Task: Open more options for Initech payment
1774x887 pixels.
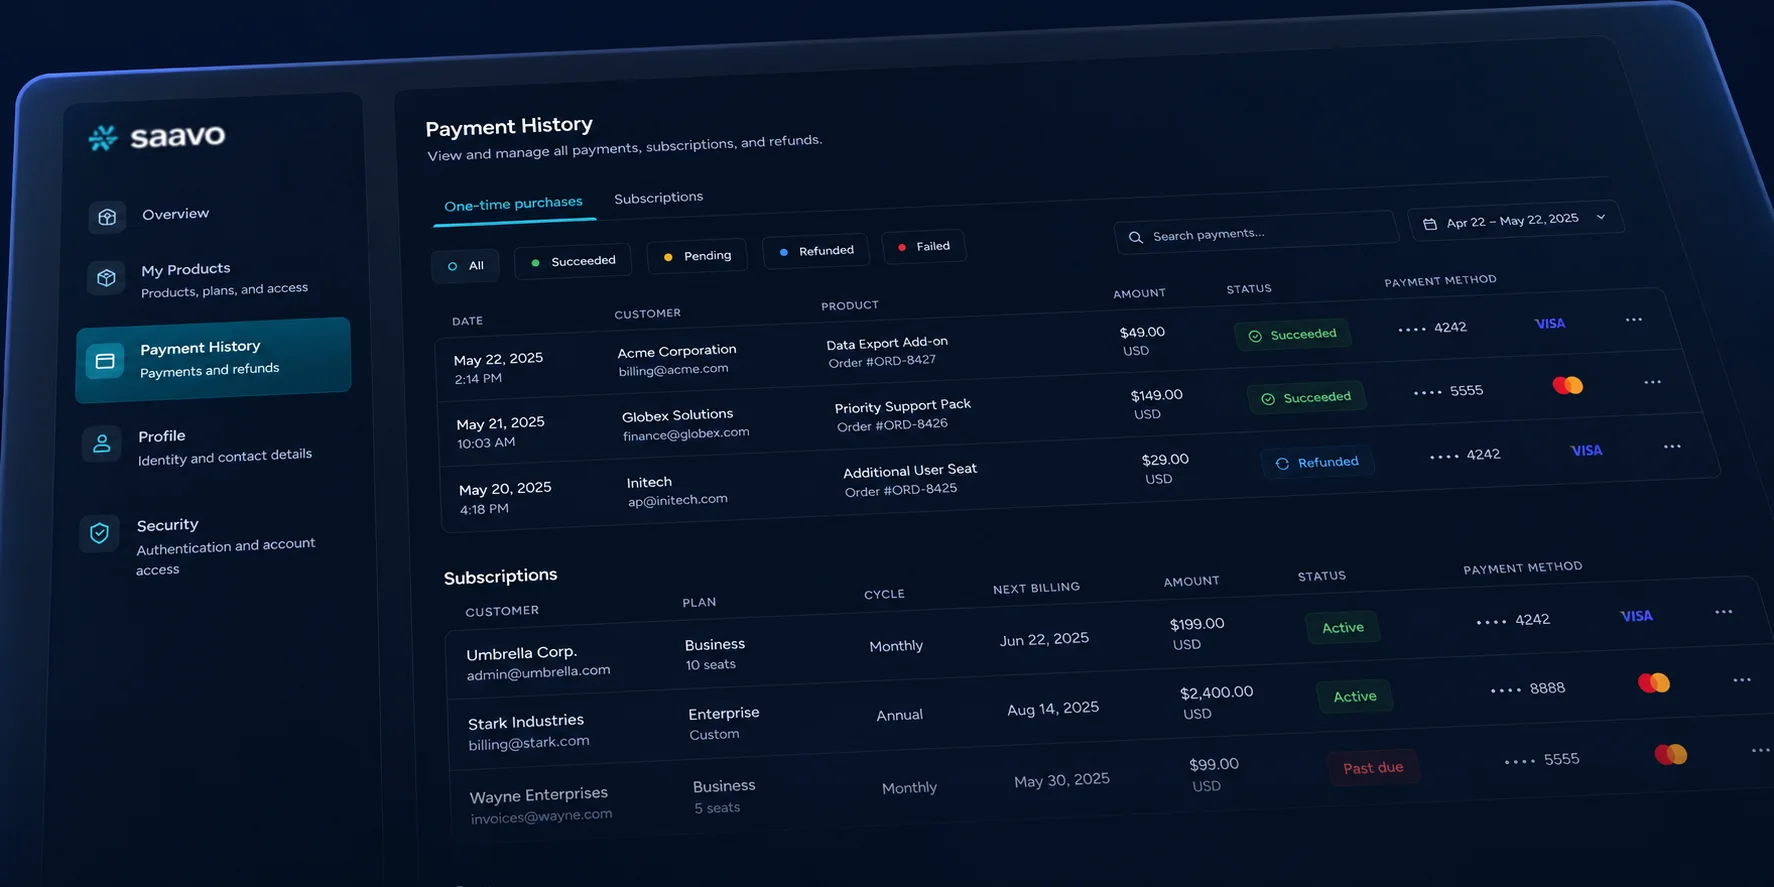Action: pyautogui.click(x=1672, y=446)
